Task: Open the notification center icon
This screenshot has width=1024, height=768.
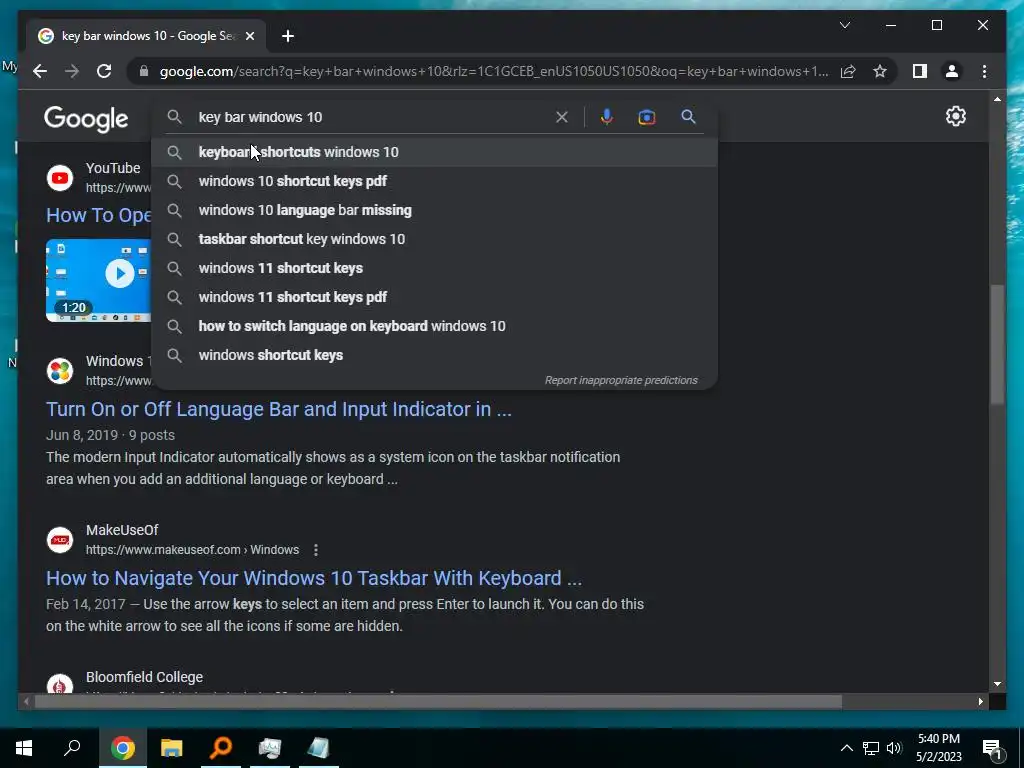Action: (992, 749)
